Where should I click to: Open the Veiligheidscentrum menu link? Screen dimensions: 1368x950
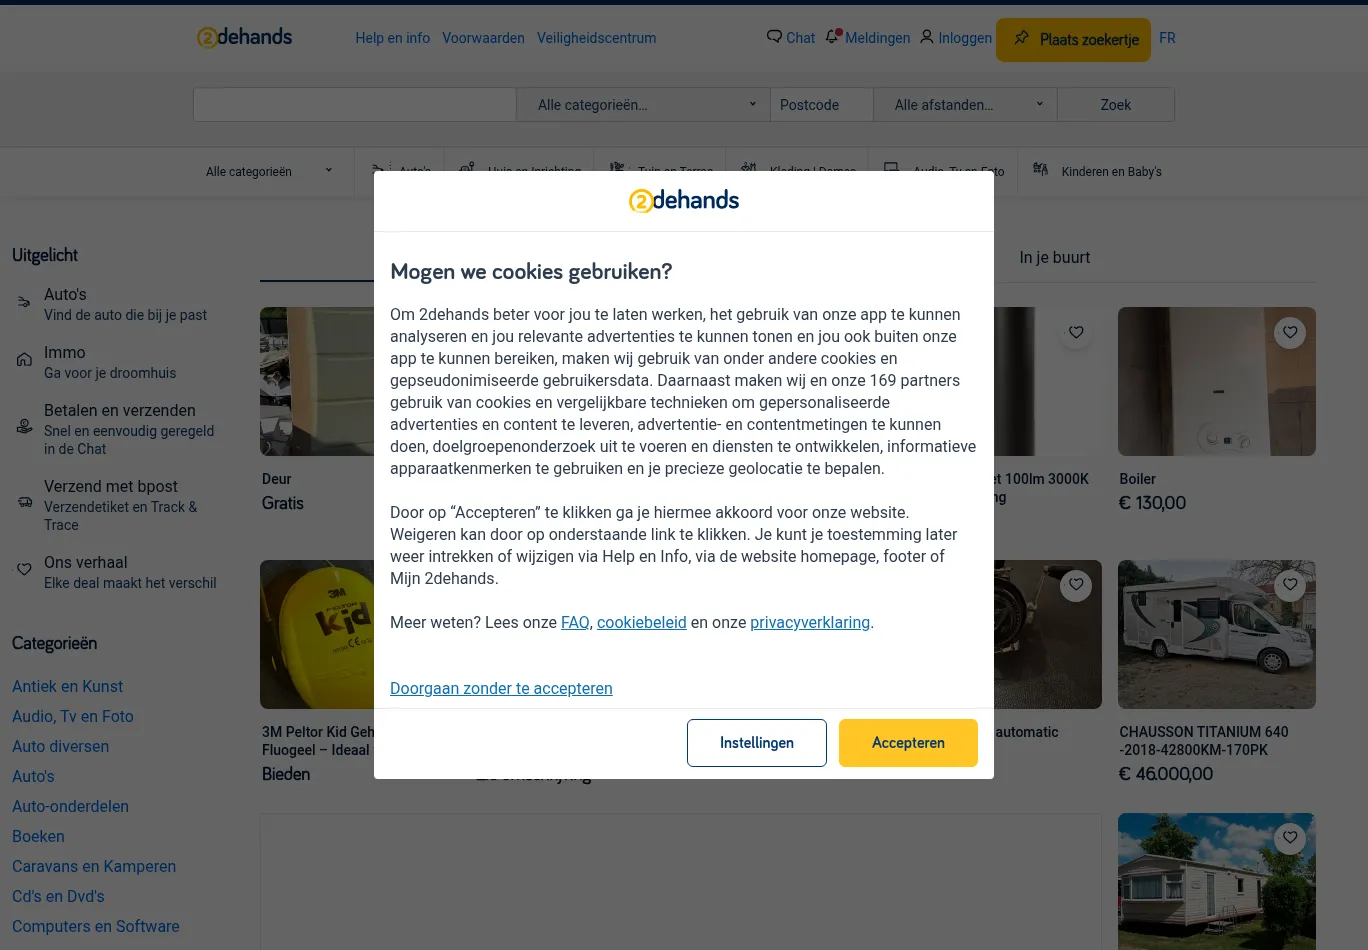click(x=596, y=38)
